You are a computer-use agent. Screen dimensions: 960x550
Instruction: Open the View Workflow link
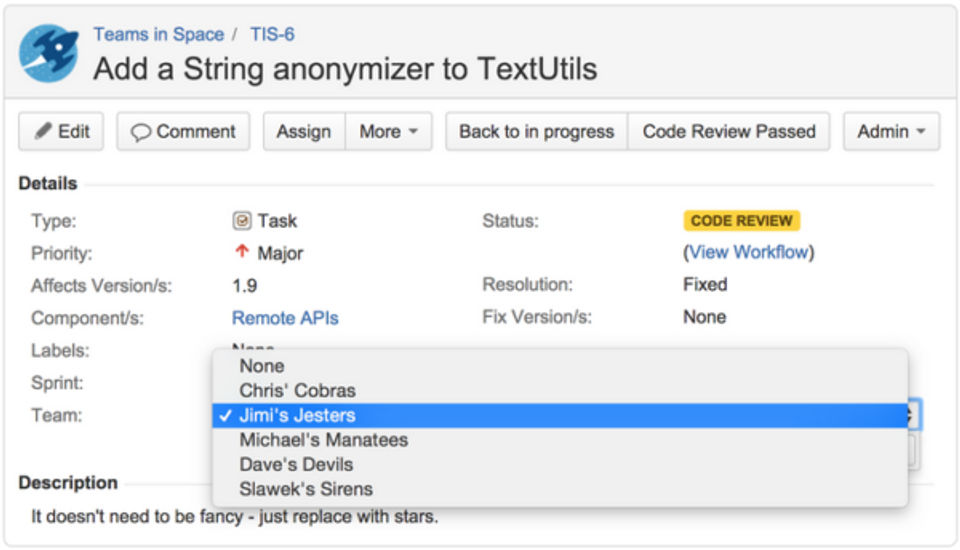749,252
